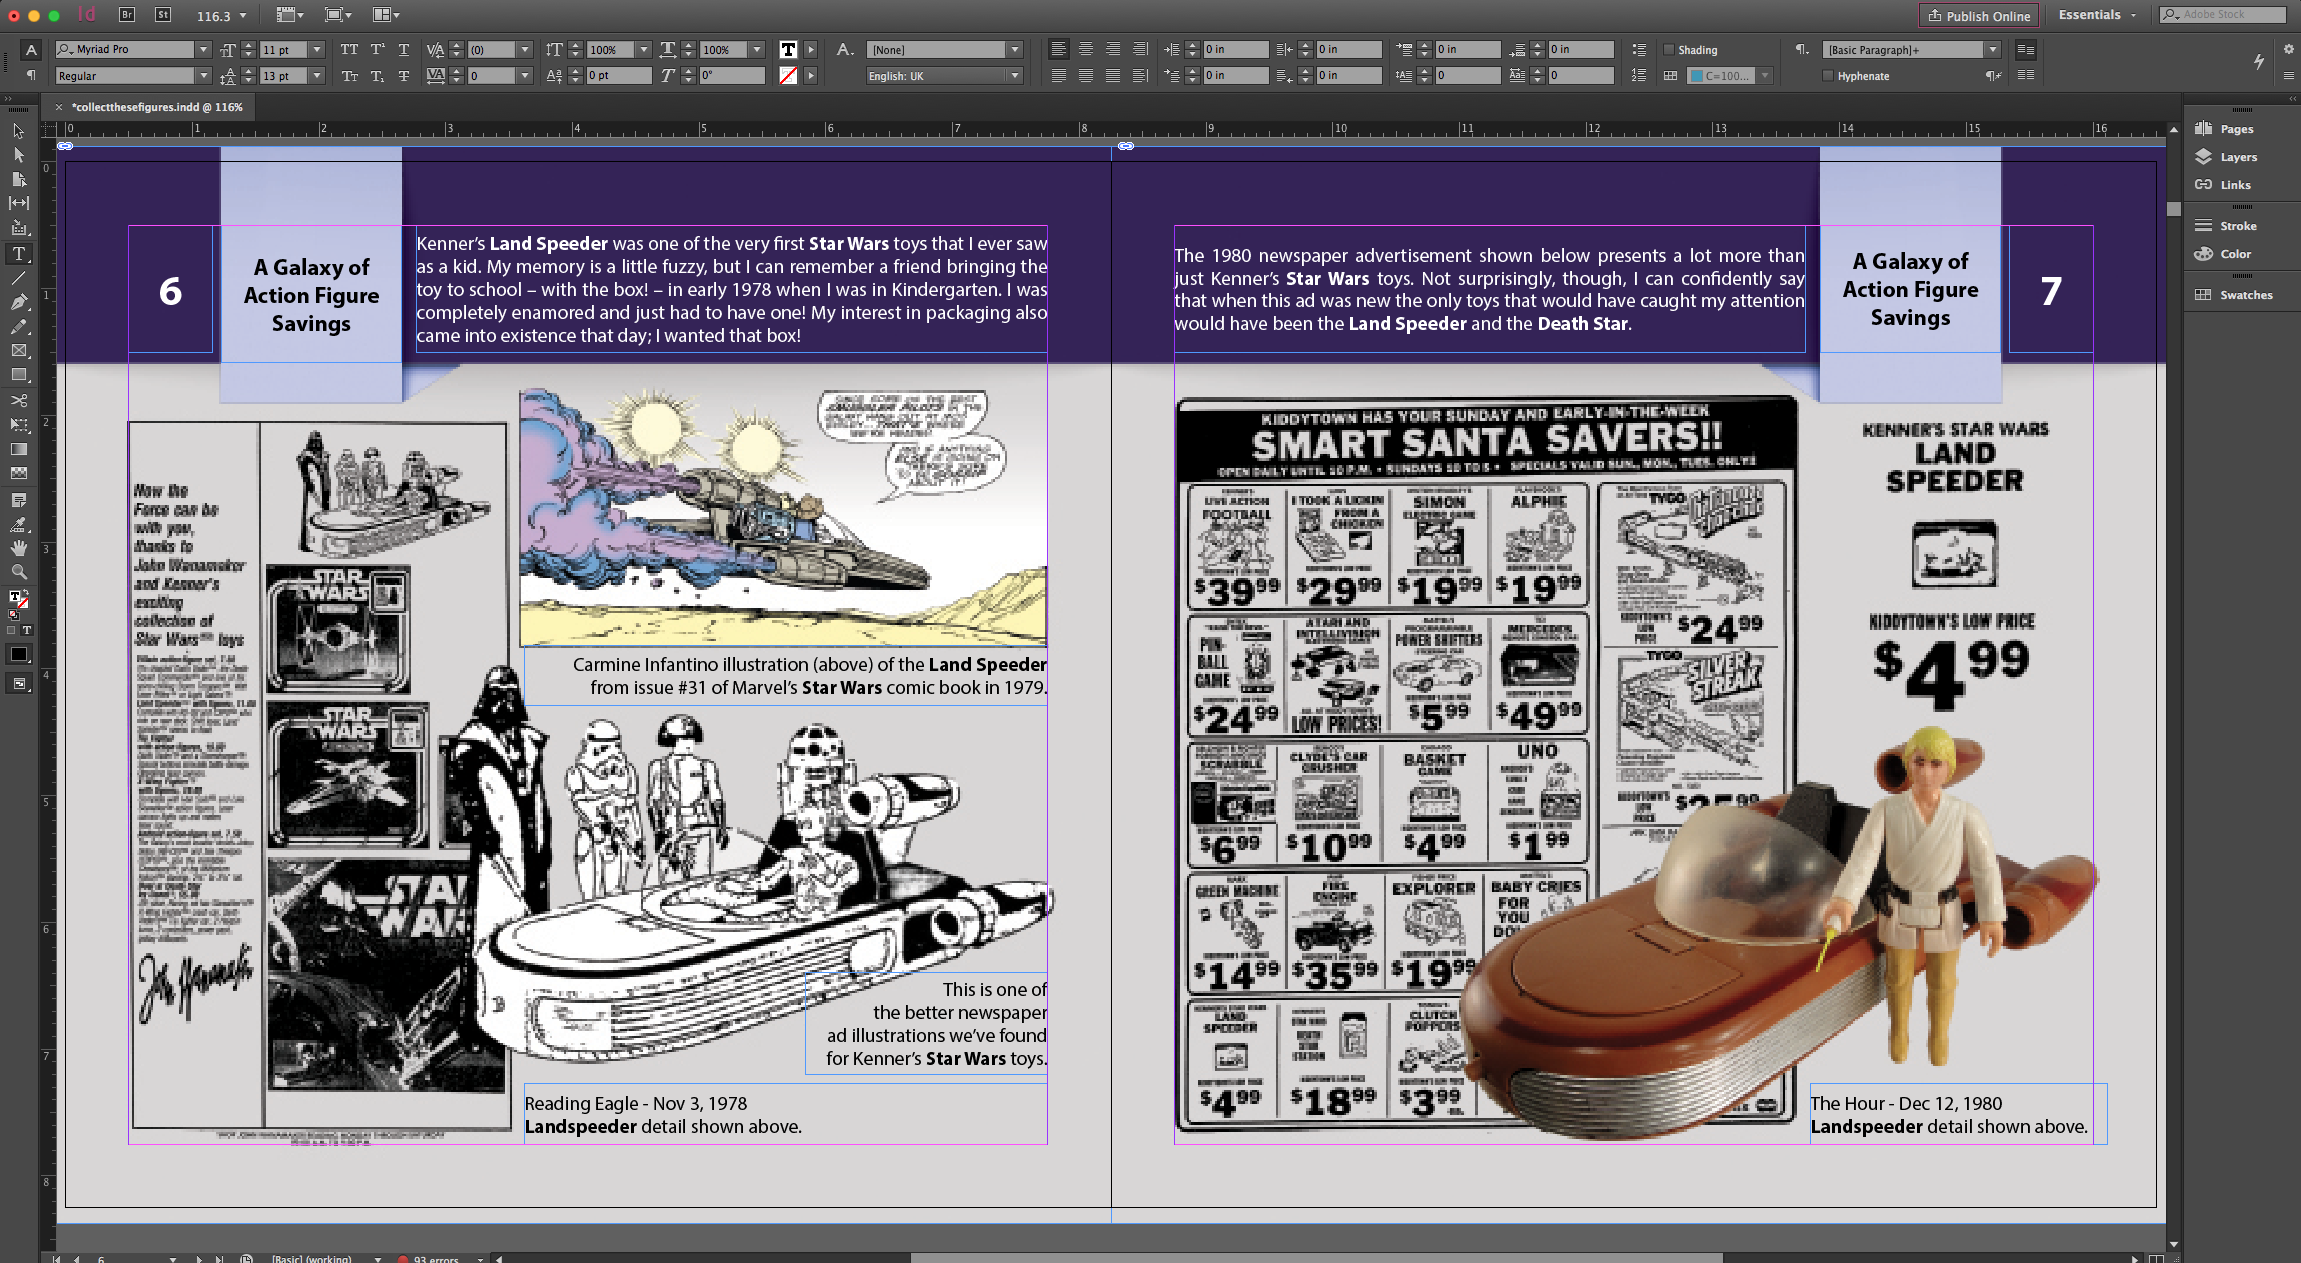2301x1263 pixels.
Task: Select the Free Transform tool
Action: [18, 425]
